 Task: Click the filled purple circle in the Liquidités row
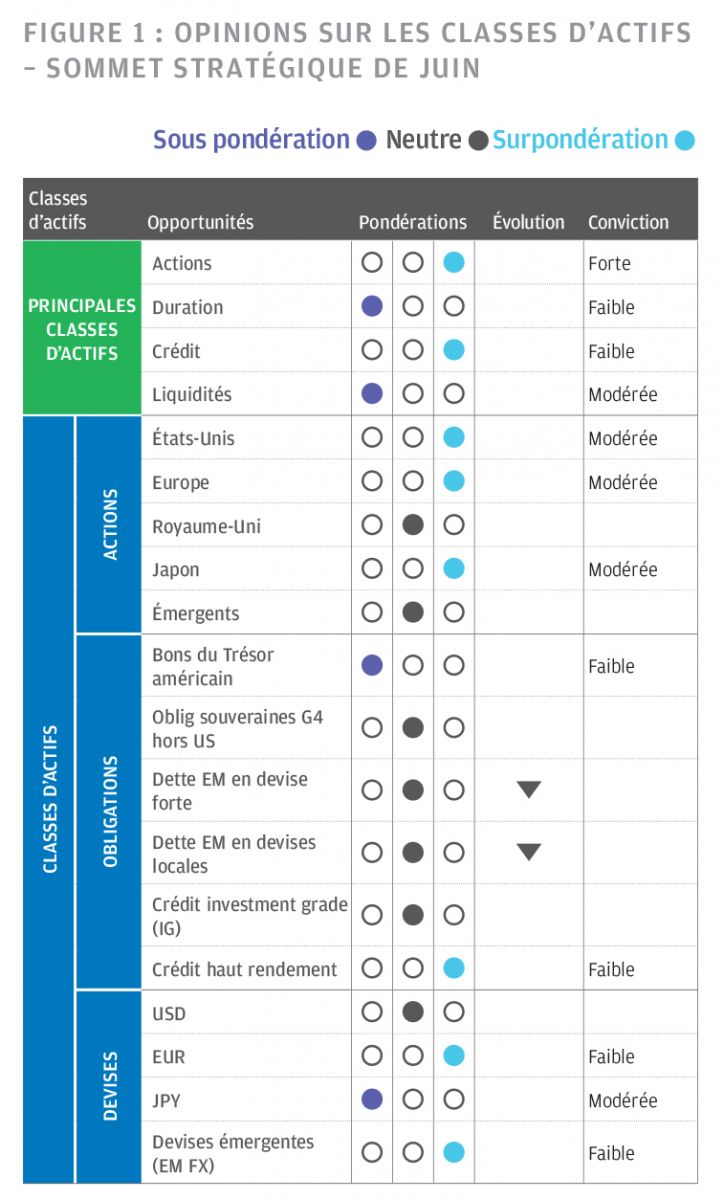pyautogui.click(x=372, y=394)
